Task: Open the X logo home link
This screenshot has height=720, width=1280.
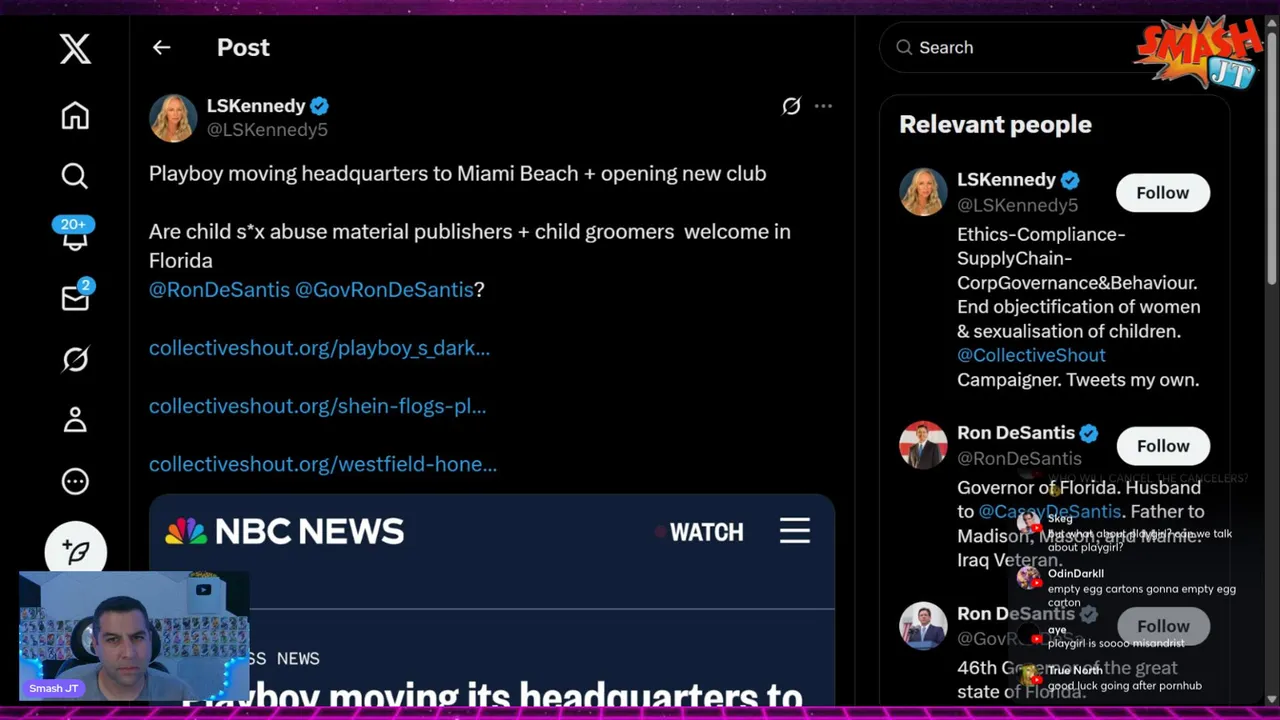Action: [75, 48]
